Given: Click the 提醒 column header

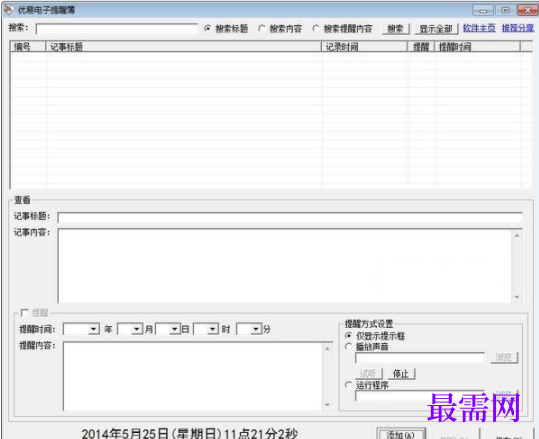Looking at the screenshot, I should (421, 46).
